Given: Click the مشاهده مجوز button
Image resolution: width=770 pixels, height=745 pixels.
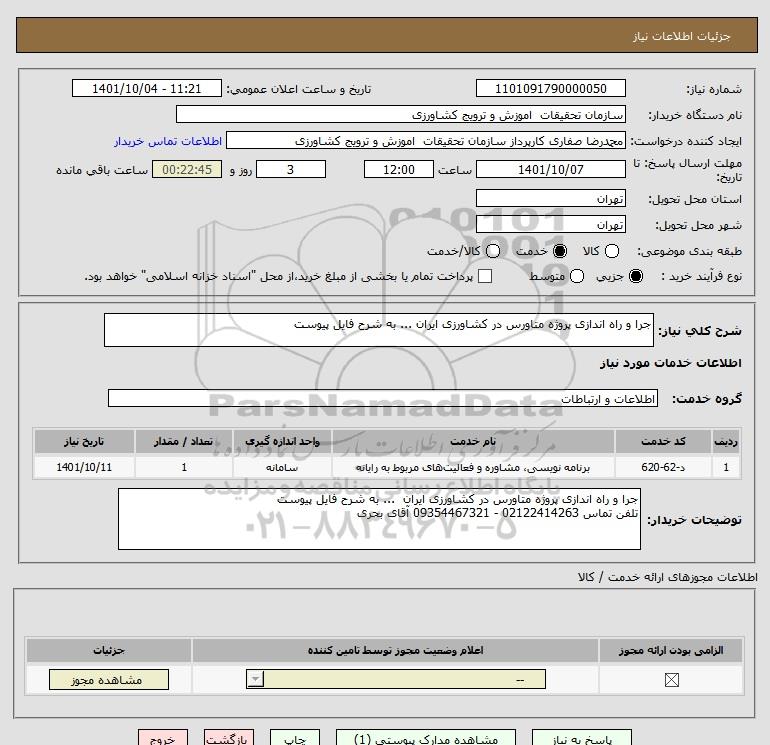Looking at the screenshot, I should click(x=109, y=680).
